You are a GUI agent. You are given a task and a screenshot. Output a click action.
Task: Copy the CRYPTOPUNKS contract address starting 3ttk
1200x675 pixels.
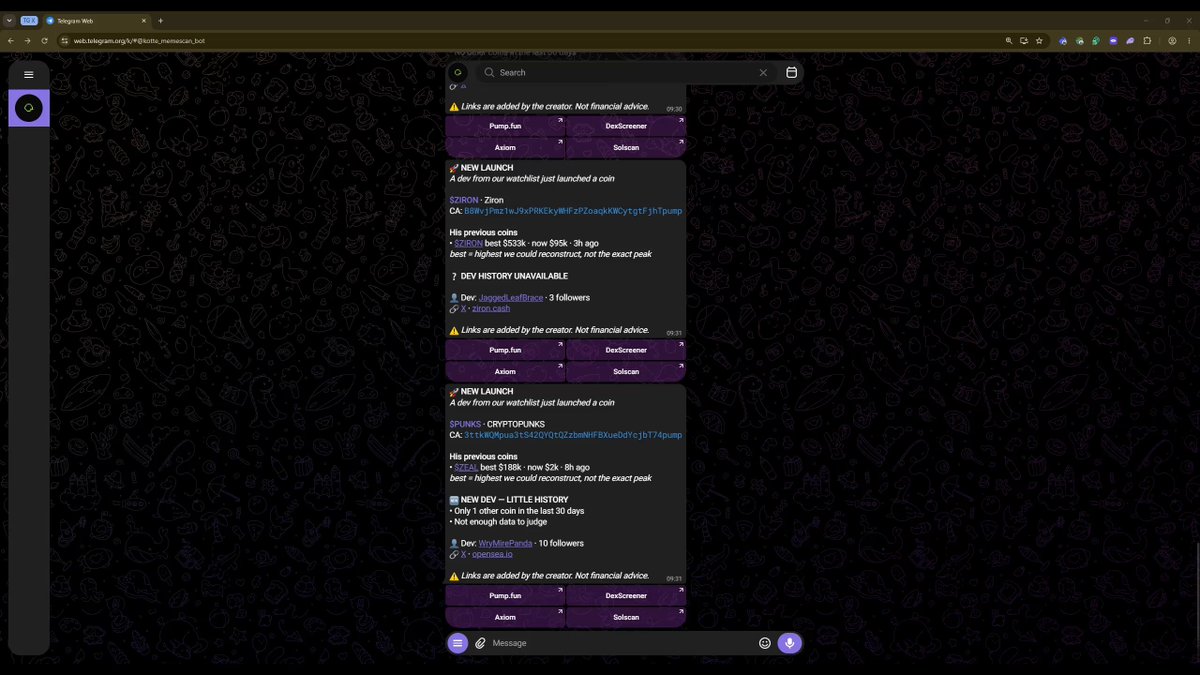coord(573,435)
